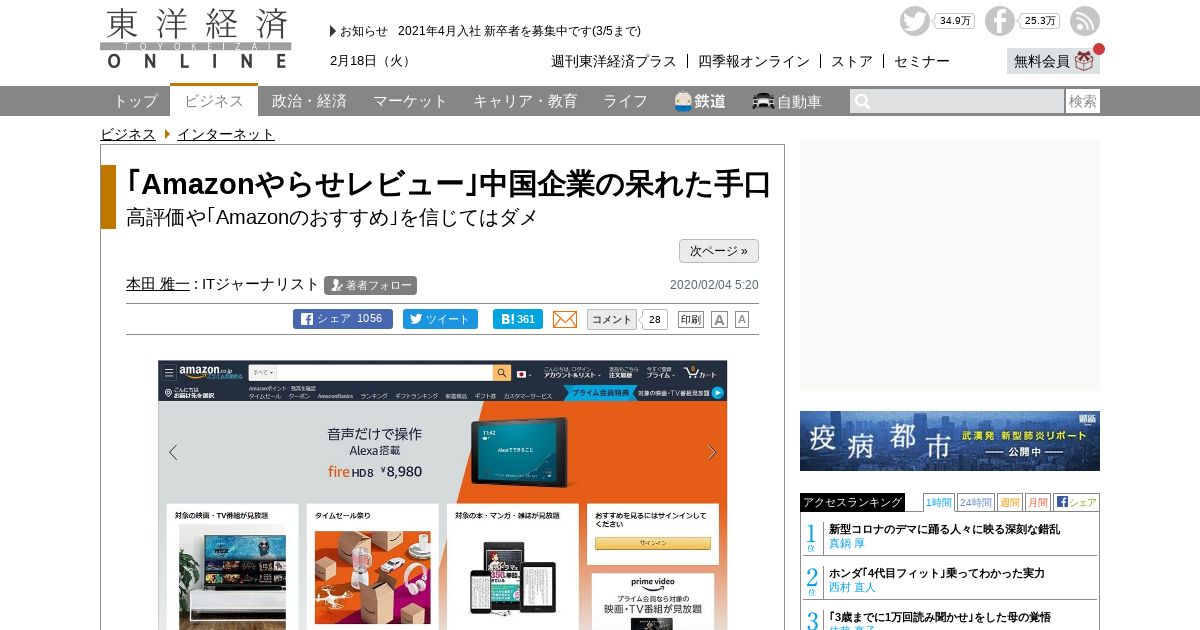Open the Facebook icon in header
This screenshot has width=1200, height=630.
999,21
